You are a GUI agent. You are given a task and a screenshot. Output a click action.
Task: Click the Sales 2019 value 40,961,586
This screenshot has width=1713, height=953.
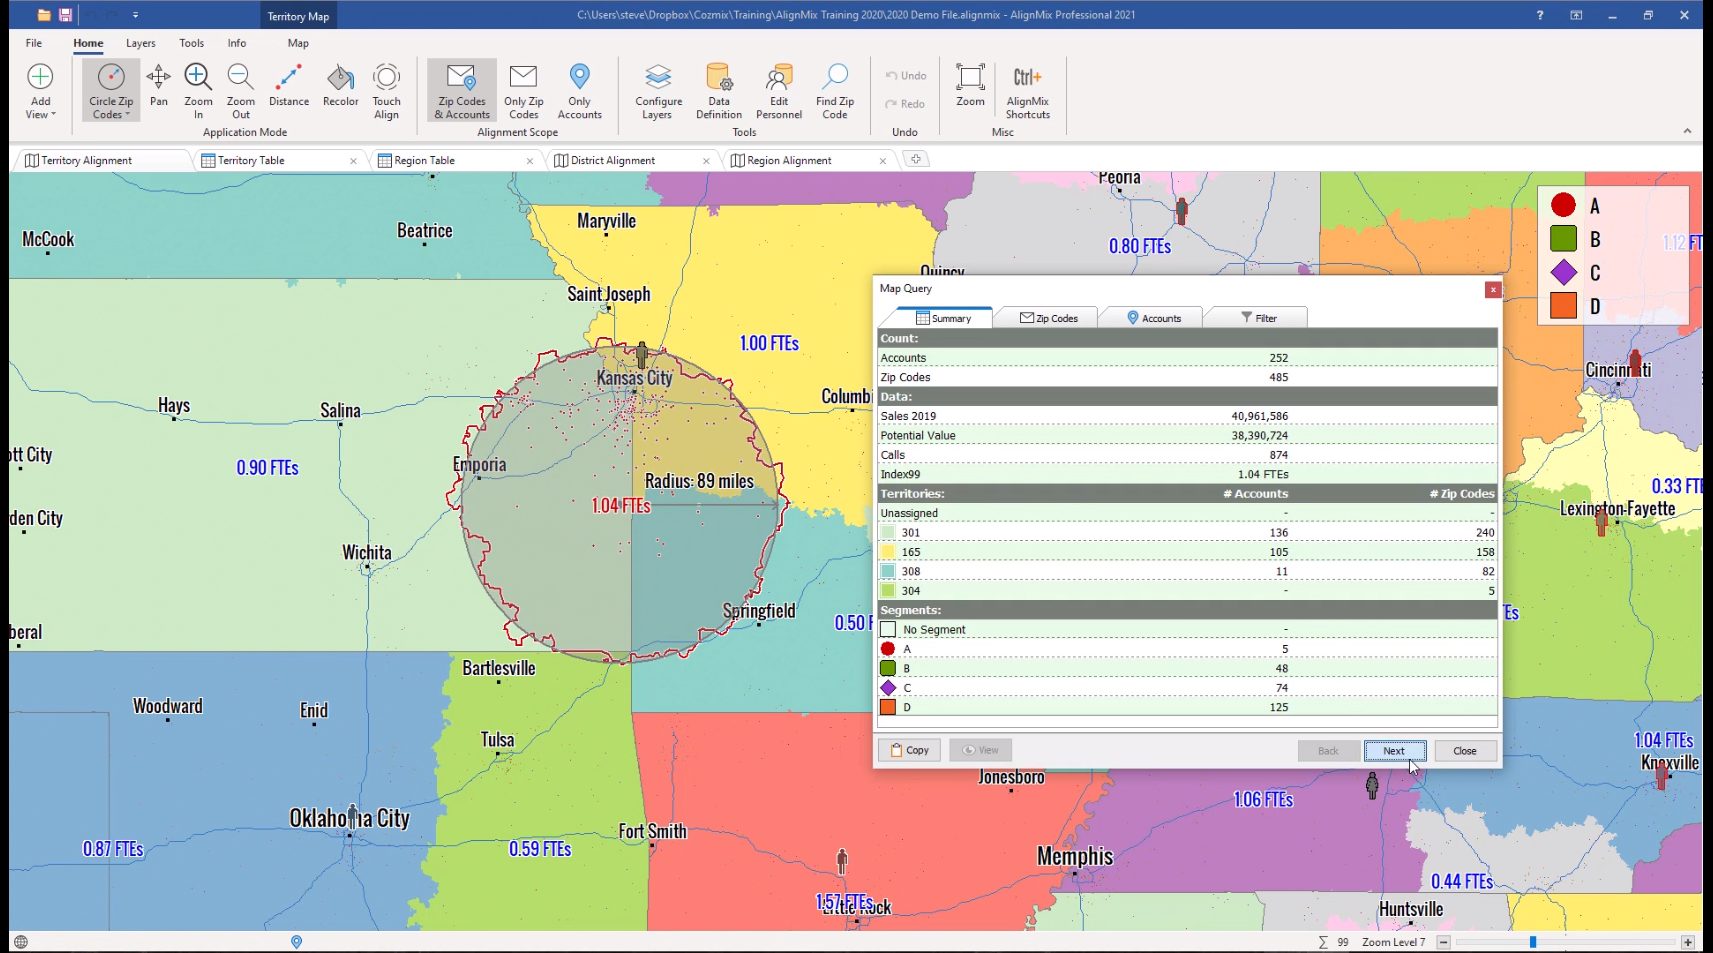pyautogui.click(x=1260, y=416)
